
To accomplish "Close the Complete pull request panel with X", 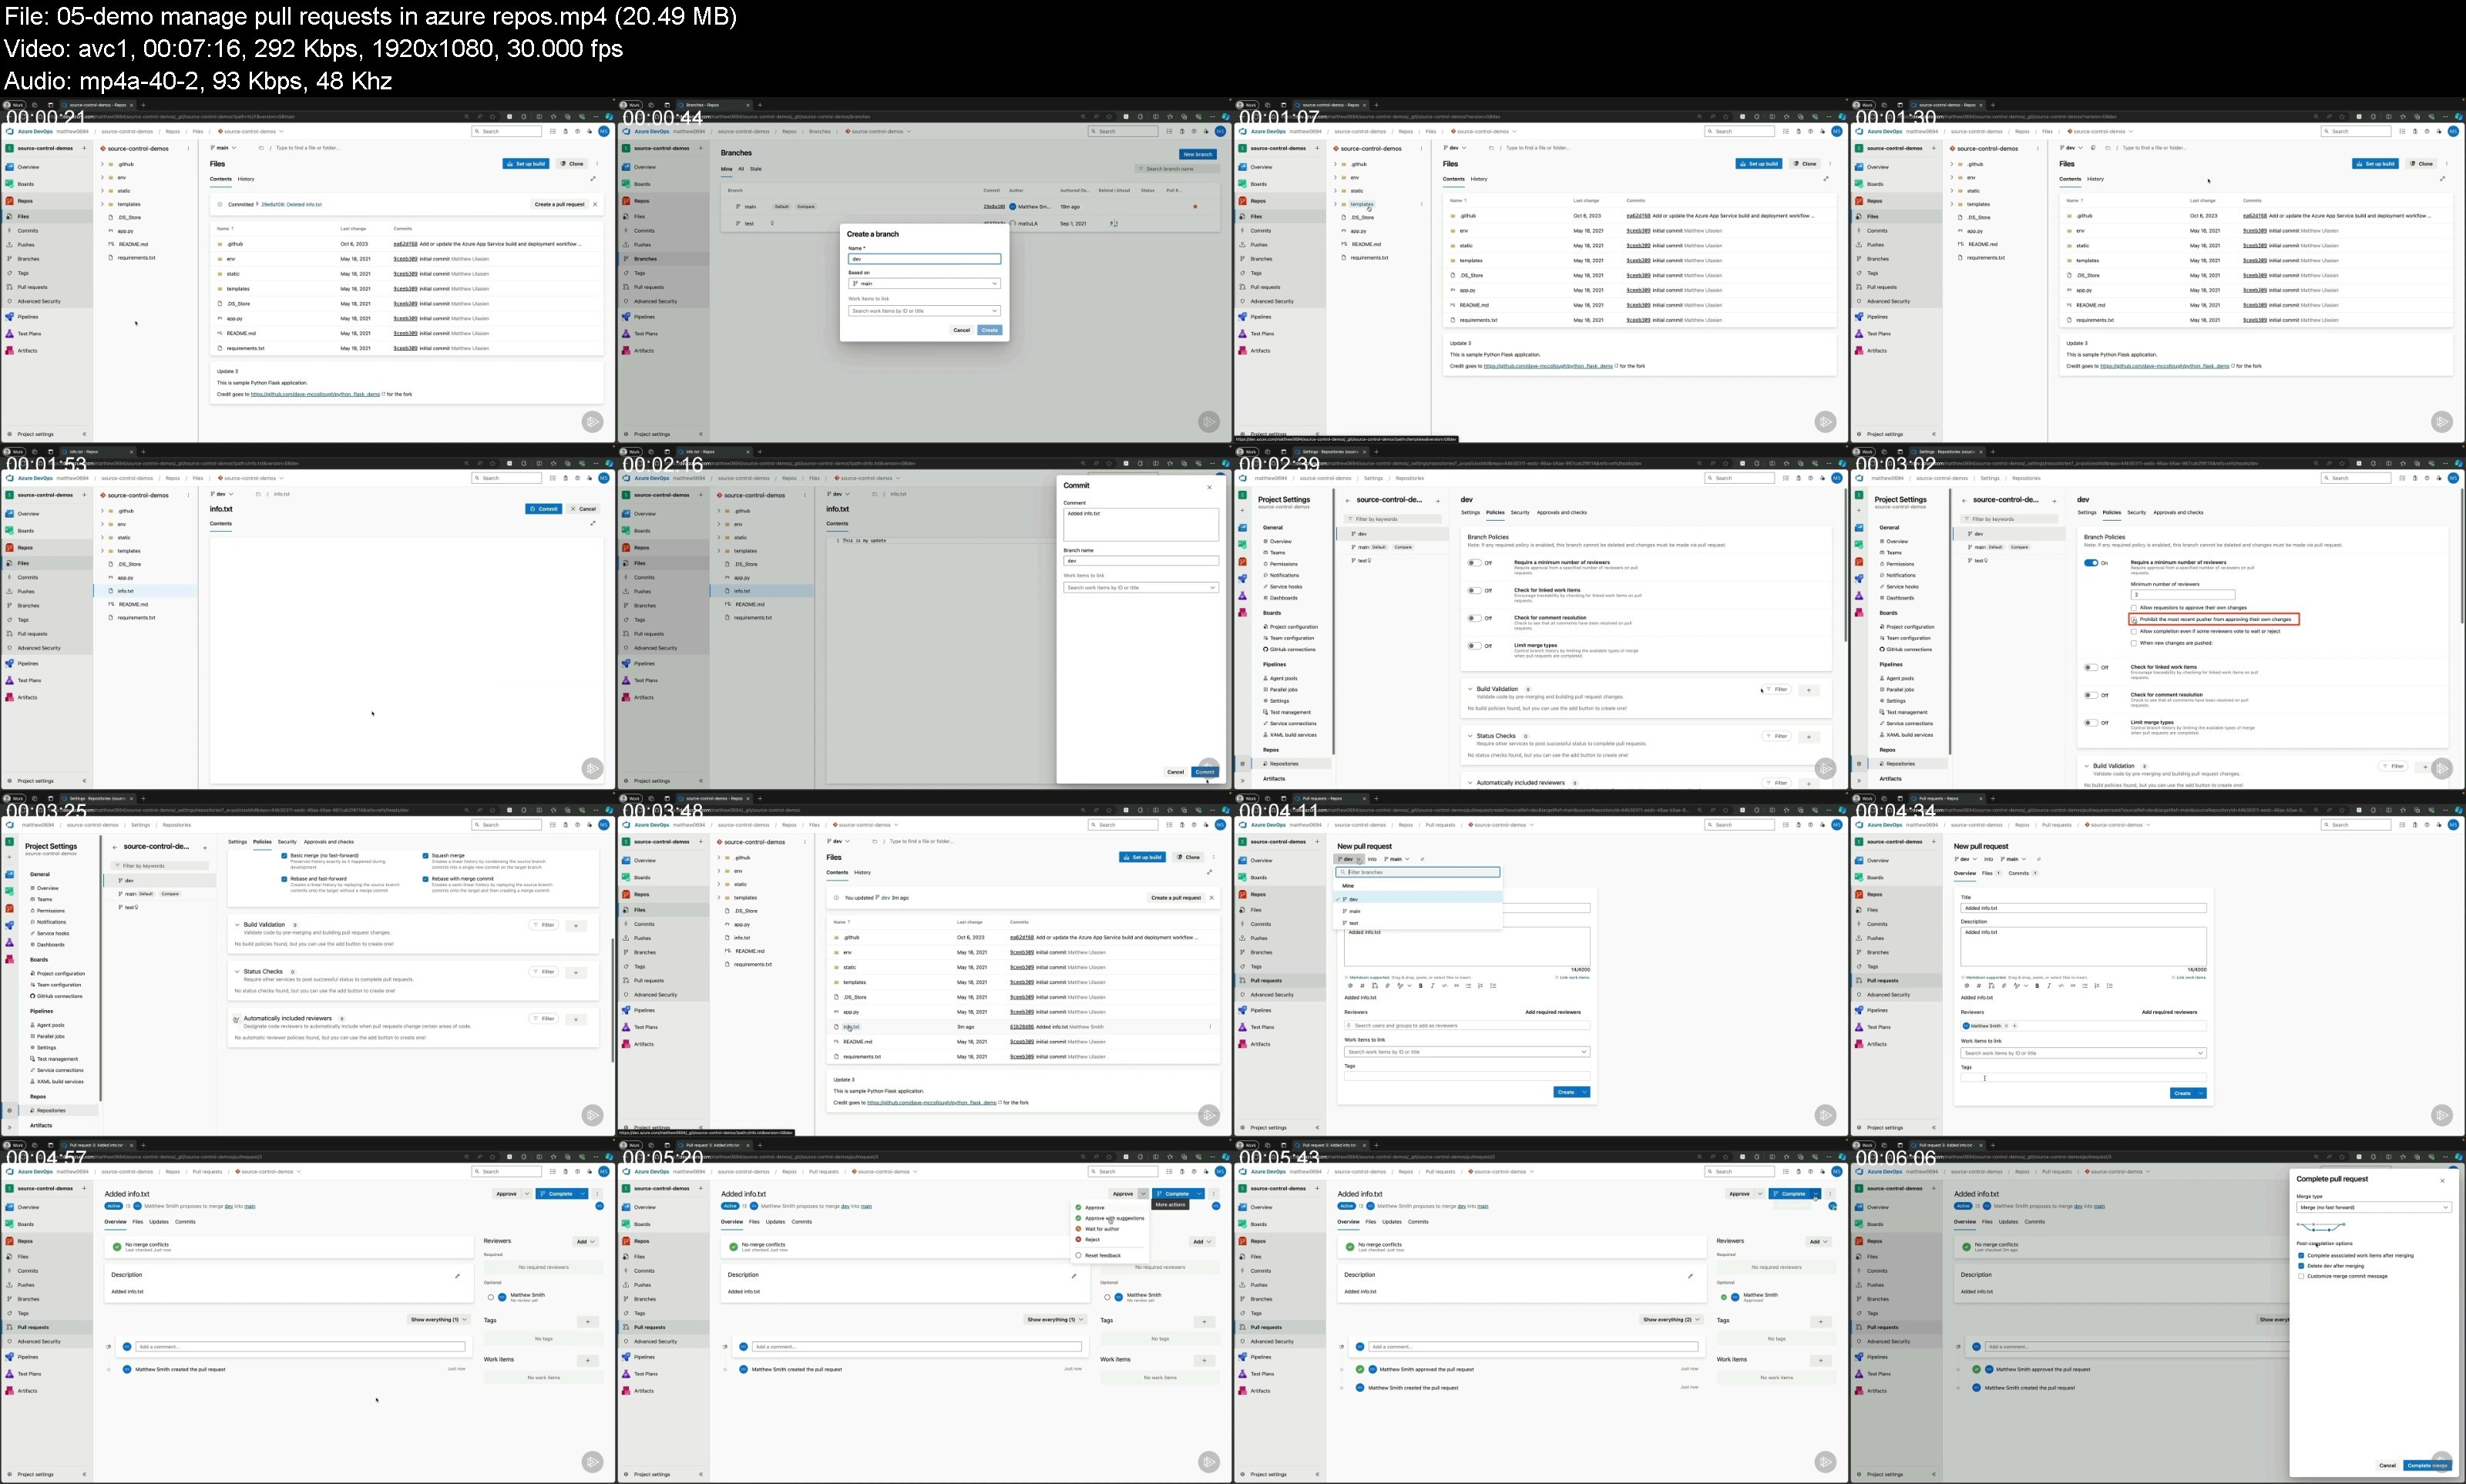I will [2441, 1180].
